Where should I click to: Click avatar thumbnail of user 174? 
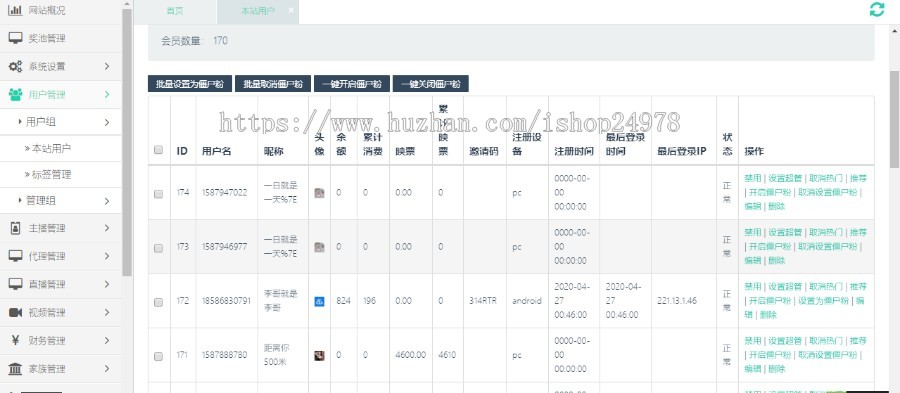[319, 193]
